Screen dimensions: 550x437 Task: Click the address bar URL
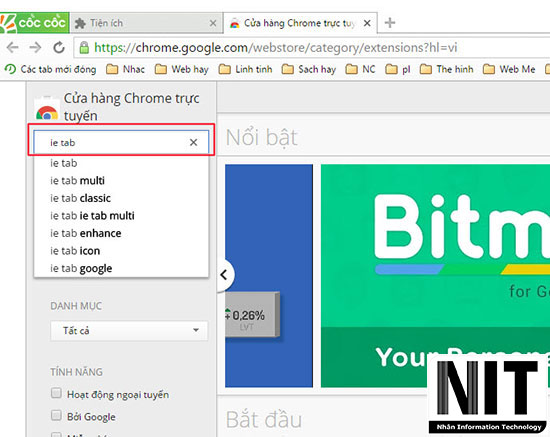[x=276, y=48]
